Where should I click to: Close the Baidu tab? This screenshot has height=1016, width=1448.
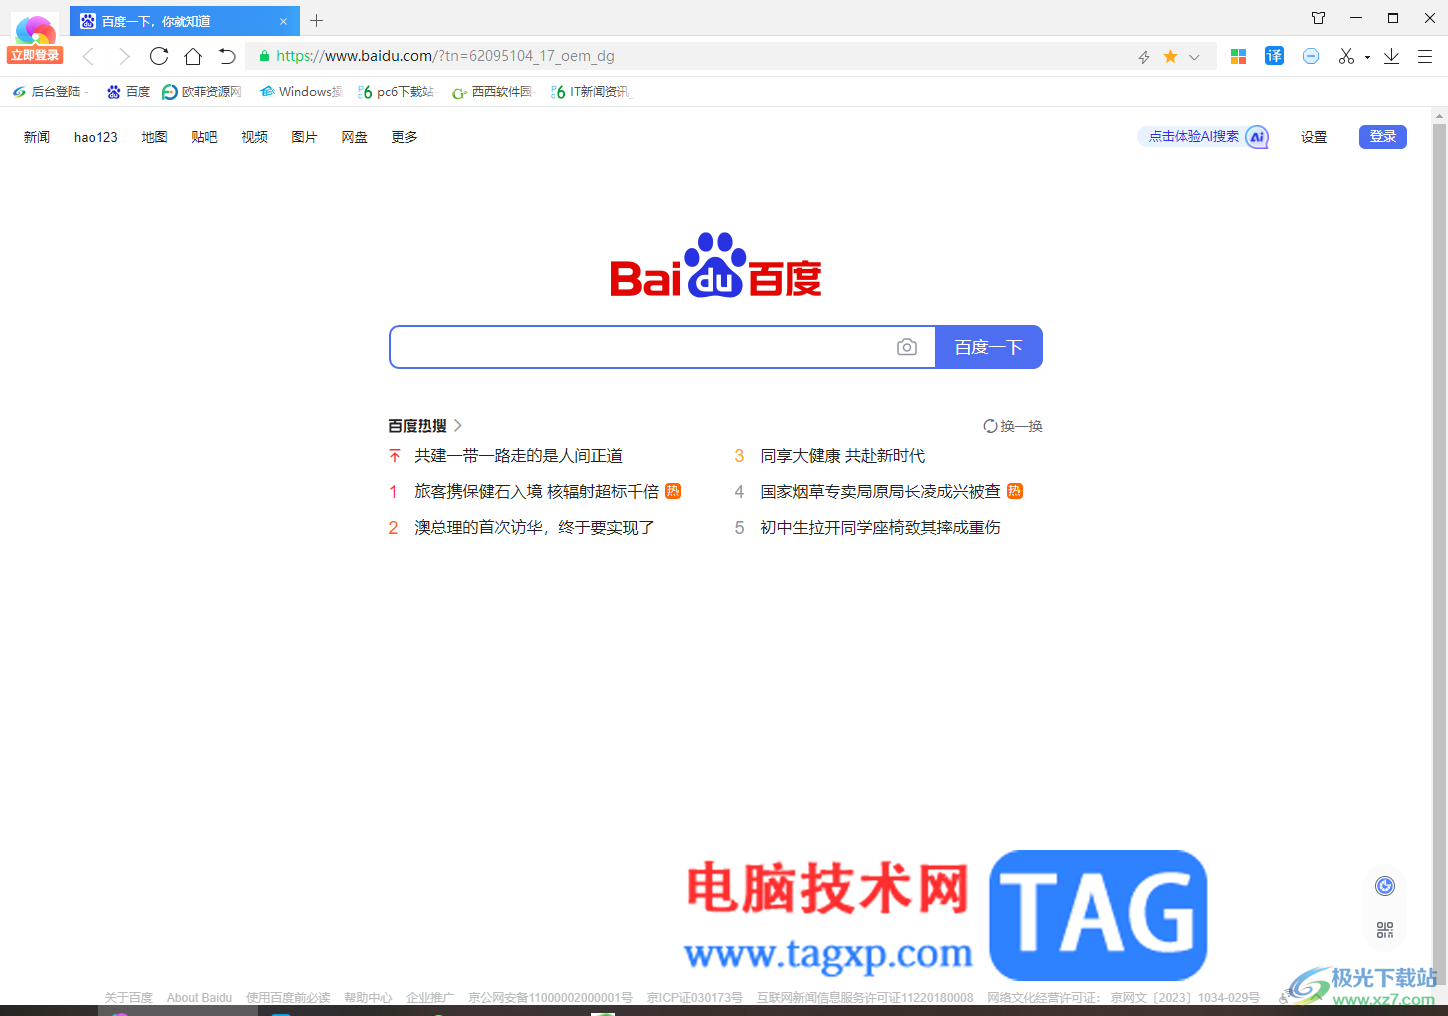click(283, 21)
